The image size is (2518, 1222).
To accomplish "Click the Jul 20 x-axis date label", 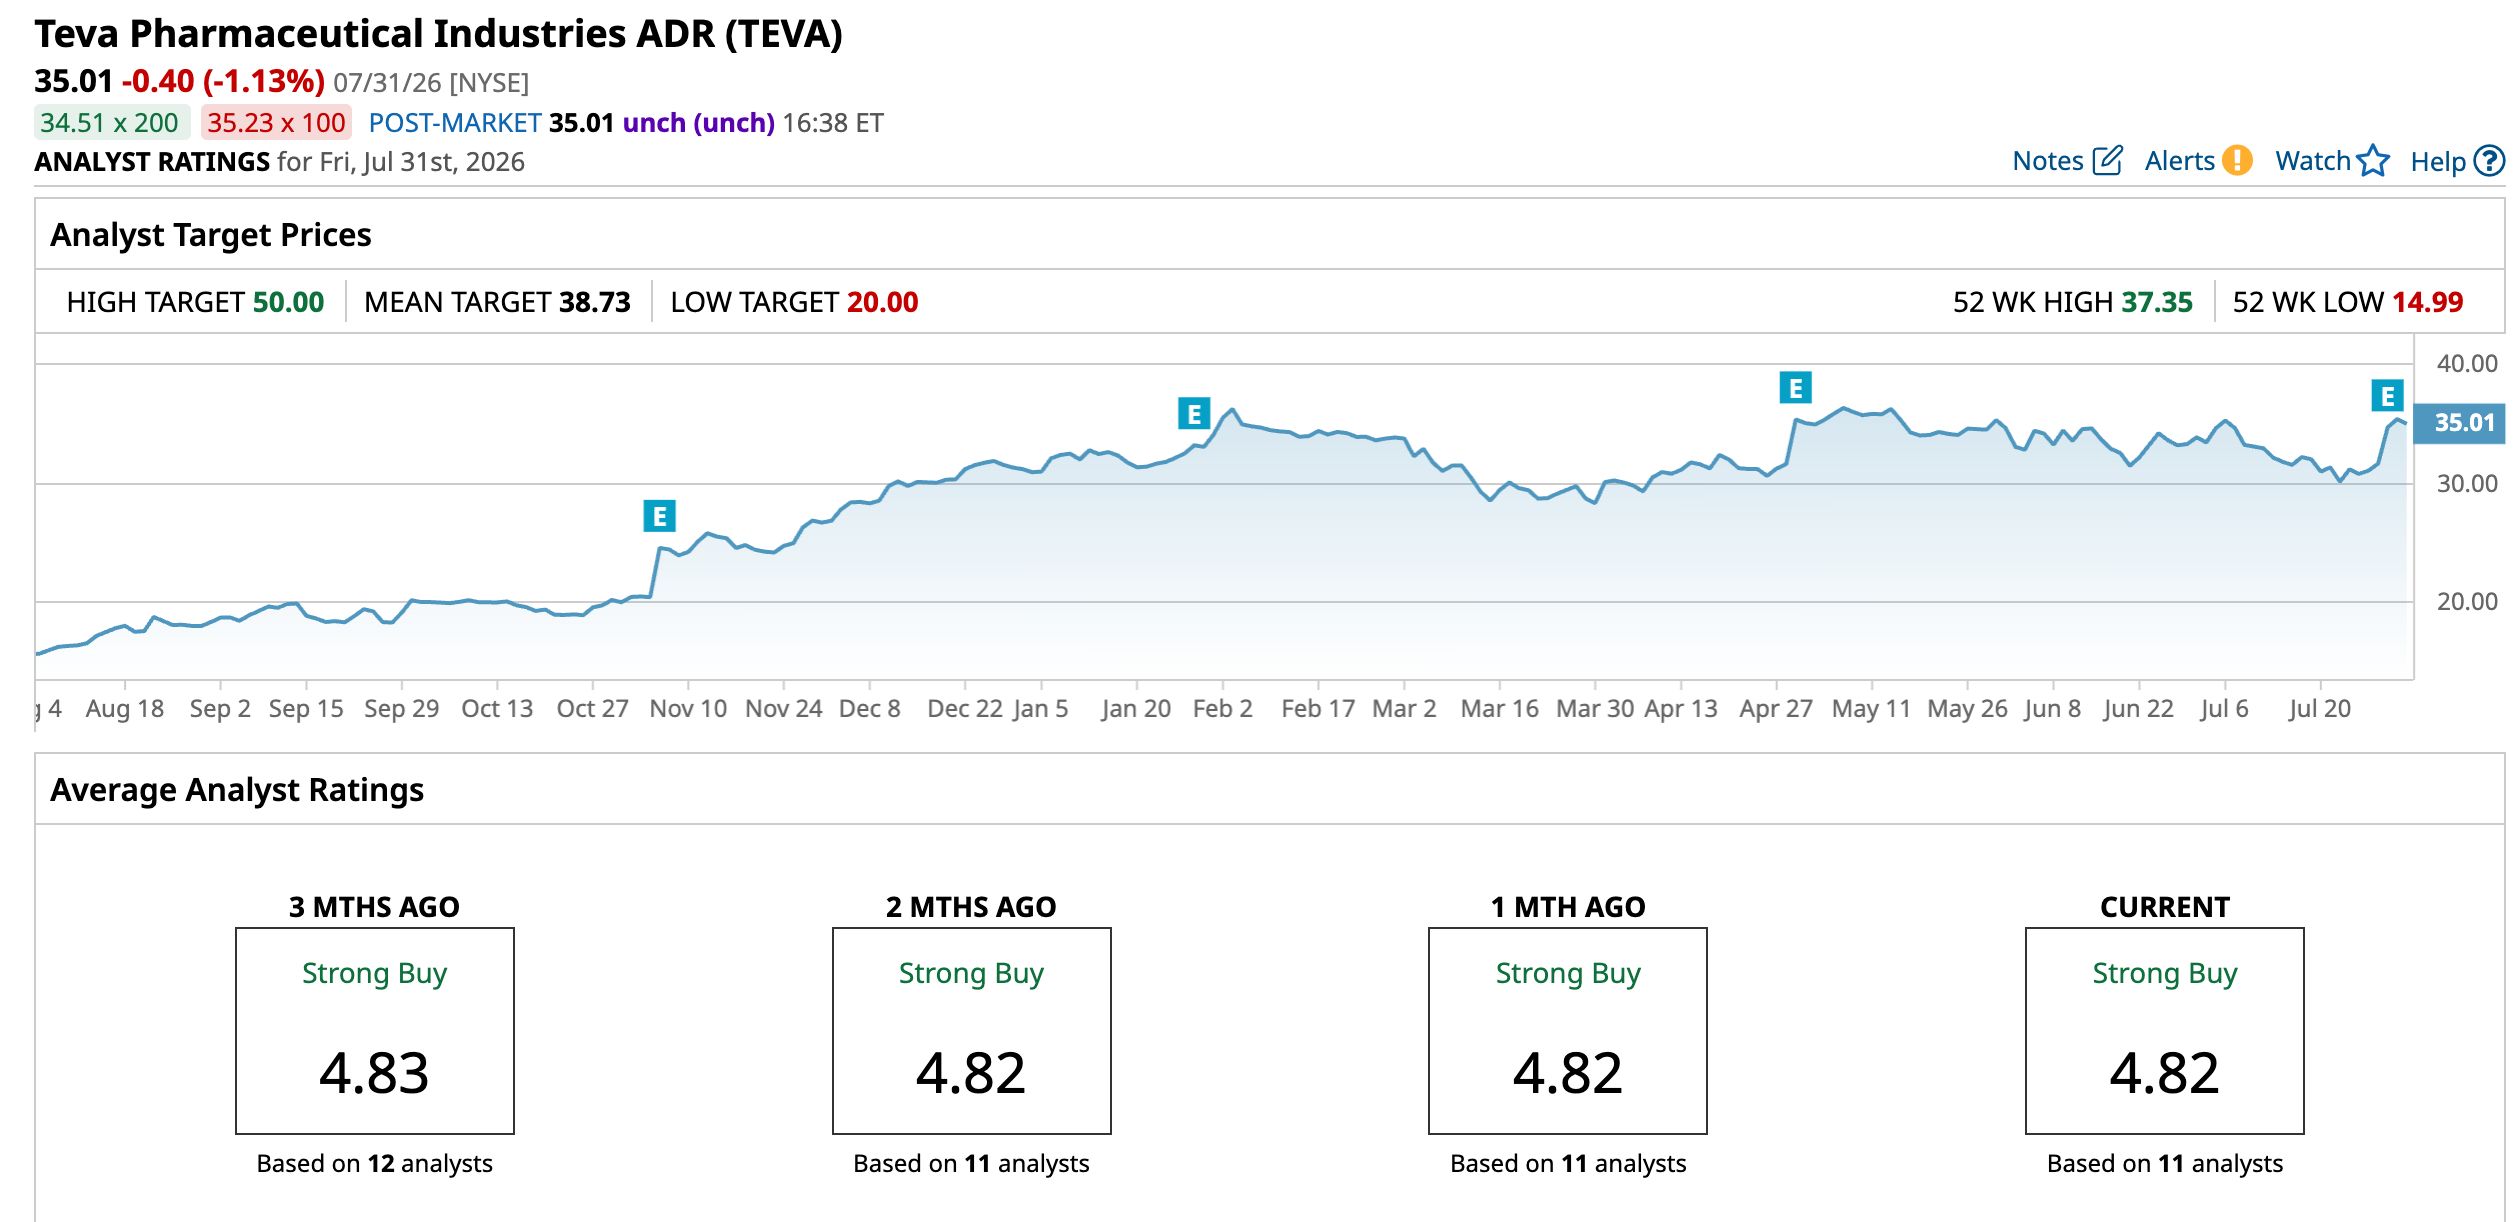I will coord(2320,709).
